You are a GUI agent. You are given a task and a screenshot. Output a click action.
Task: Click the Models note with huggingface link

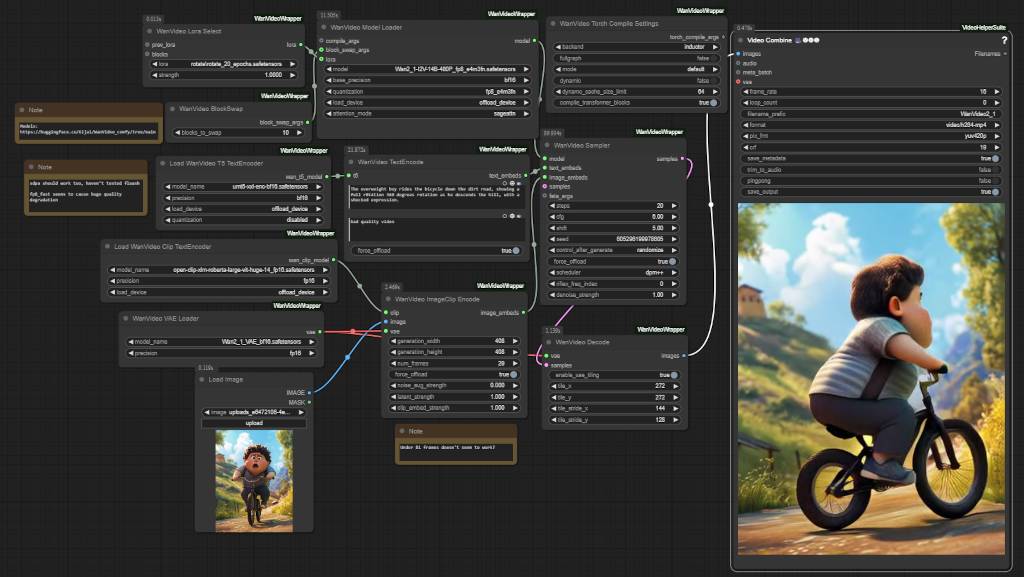point(88,129)
